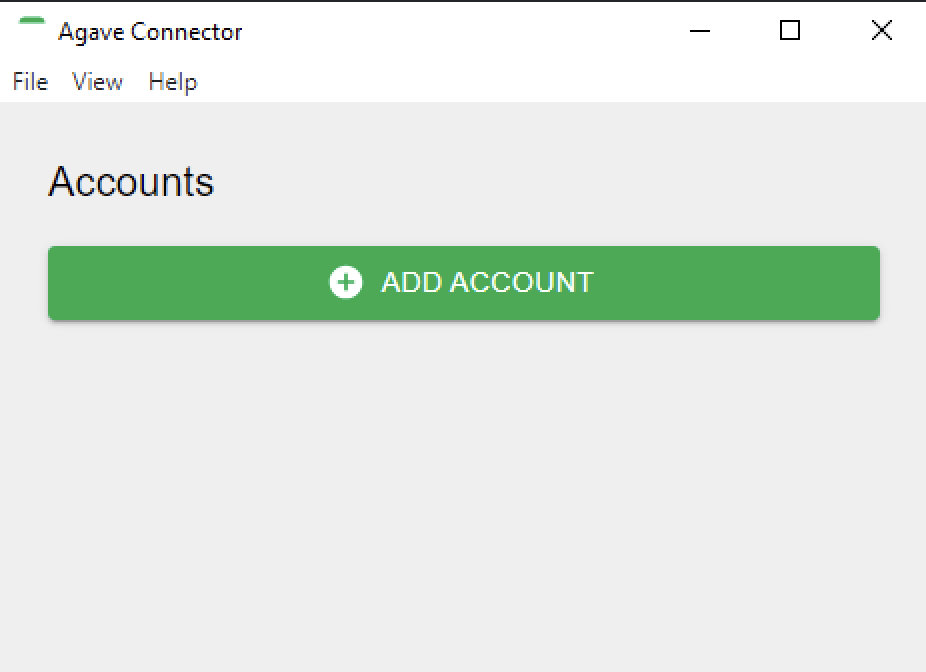This screenshot has width=926, height=672.
Task: Open the Help menu
Action: [172, 82]
